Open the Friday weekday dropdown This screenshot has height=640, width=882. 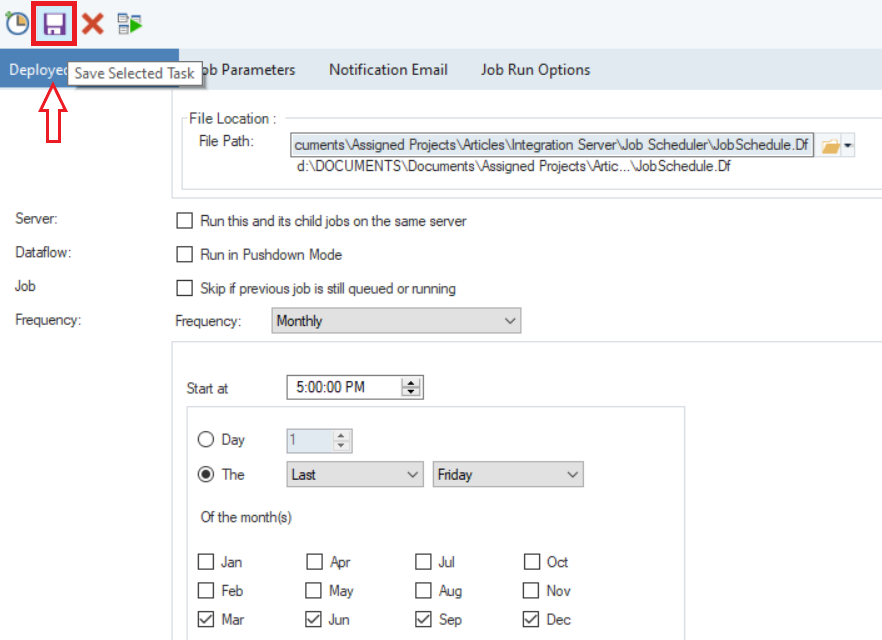click(508, 475)
